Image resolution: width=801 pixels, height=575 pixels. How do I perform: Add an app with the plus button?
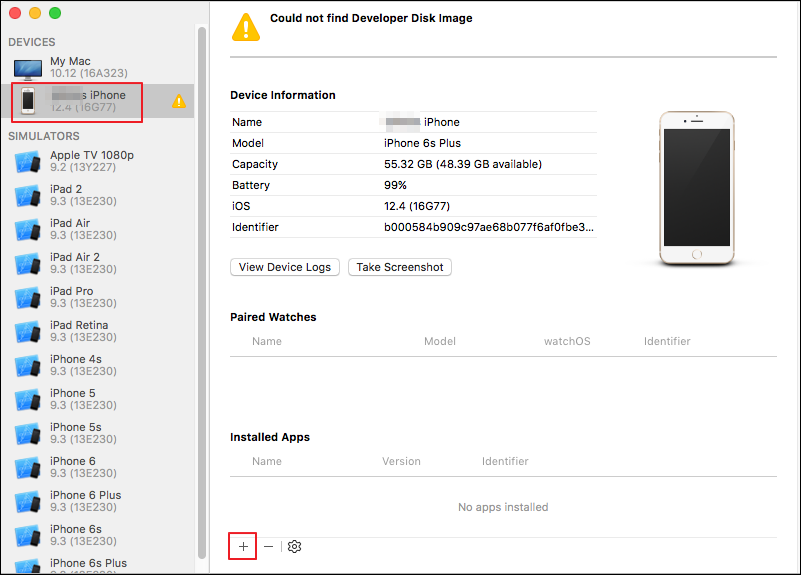pyautogui.click(x=243, y=546)
